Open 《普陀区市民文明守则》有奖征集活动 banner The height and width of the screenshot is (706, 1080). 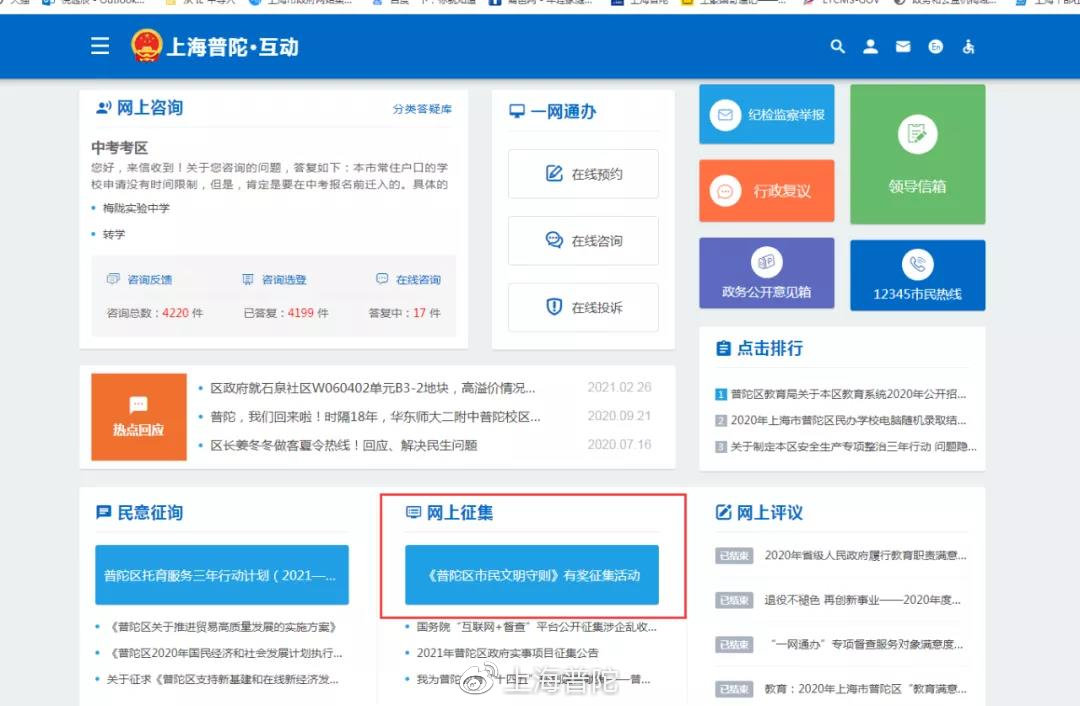pyautogui.click(x=532, y=575)
